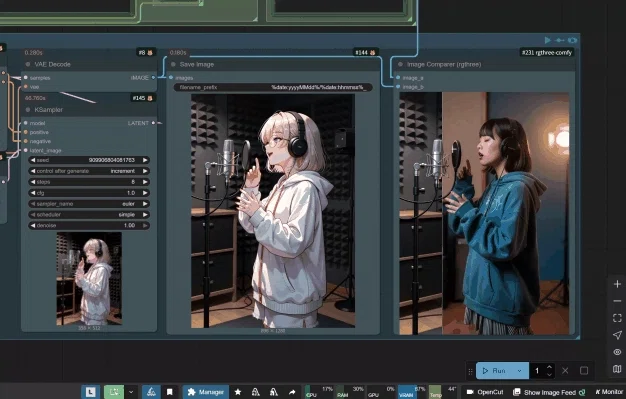Grab the drag handle dots left of Run
626x399 pixels.
point(470,371)
